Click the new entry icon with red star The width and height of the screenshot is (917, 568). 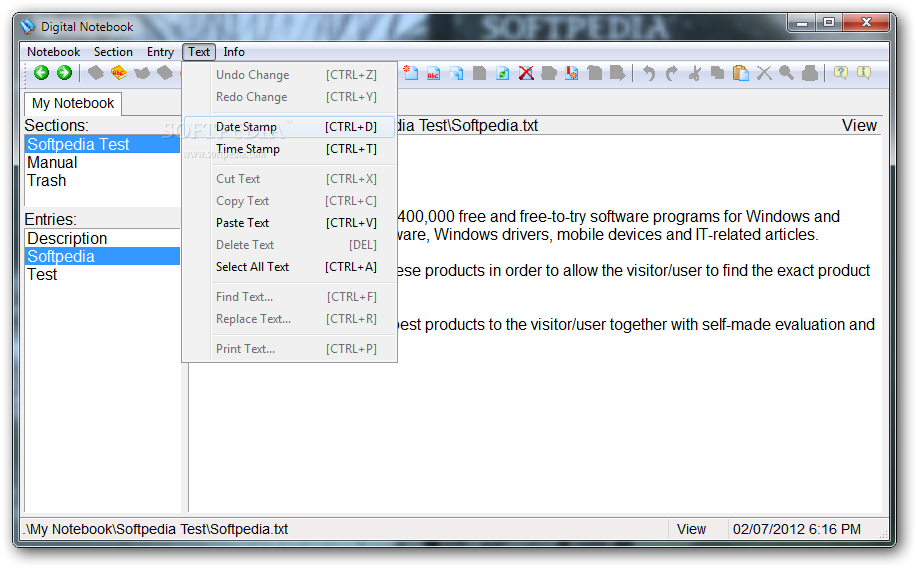411,73
